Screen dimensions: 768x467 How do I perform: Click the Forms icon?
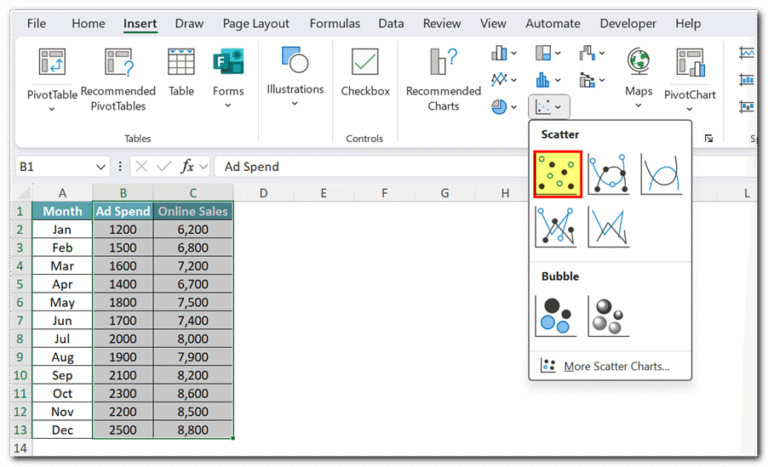point(228,62)
